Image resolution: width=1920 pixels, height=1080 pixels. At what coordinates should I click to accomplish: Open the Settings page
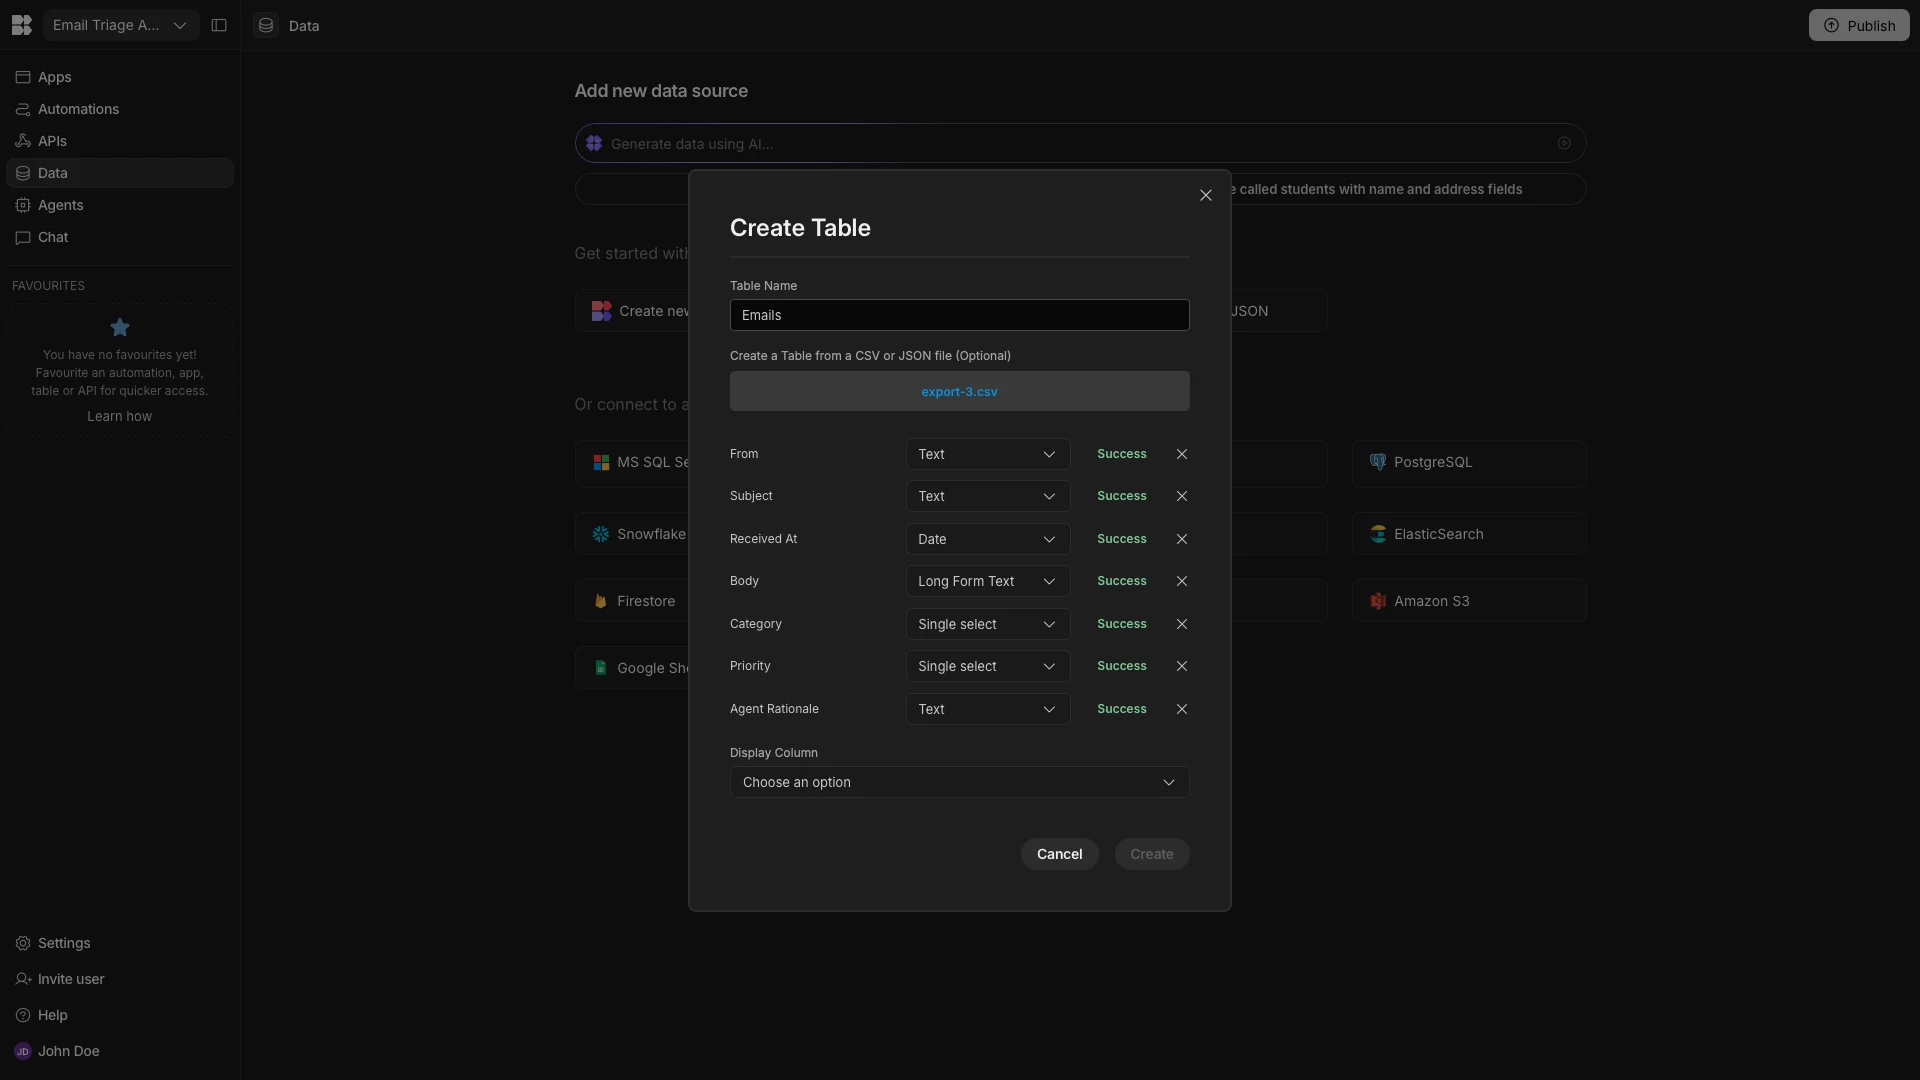64,943
